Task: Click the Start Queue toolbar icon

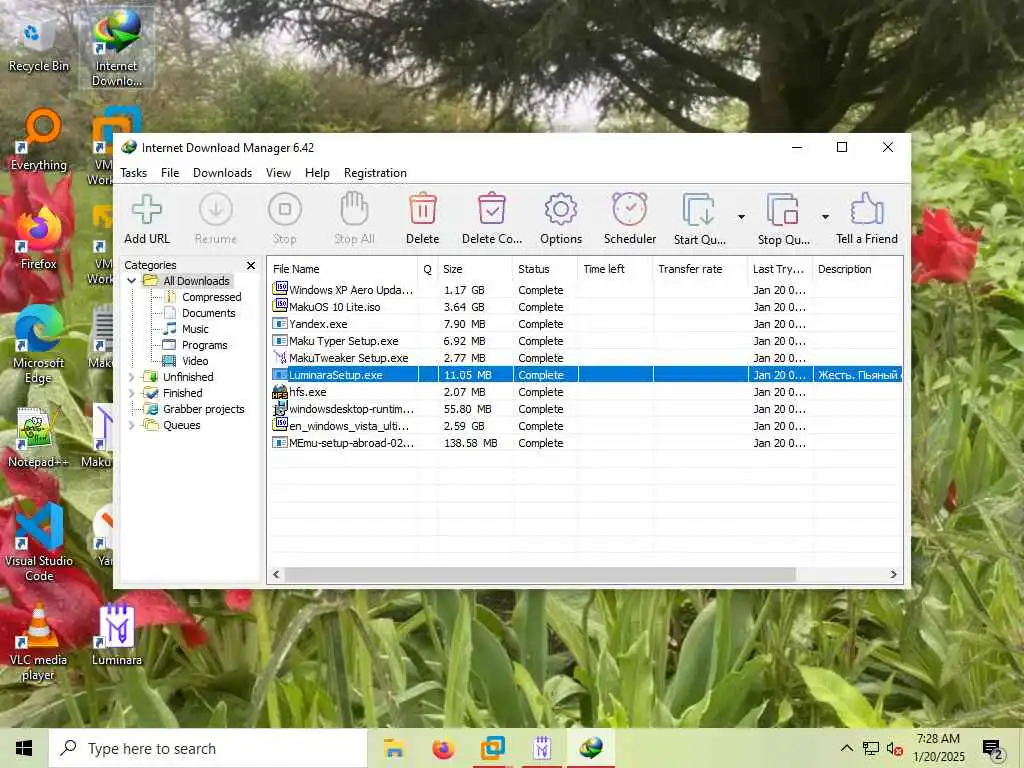Action: (x=698, y=210)
